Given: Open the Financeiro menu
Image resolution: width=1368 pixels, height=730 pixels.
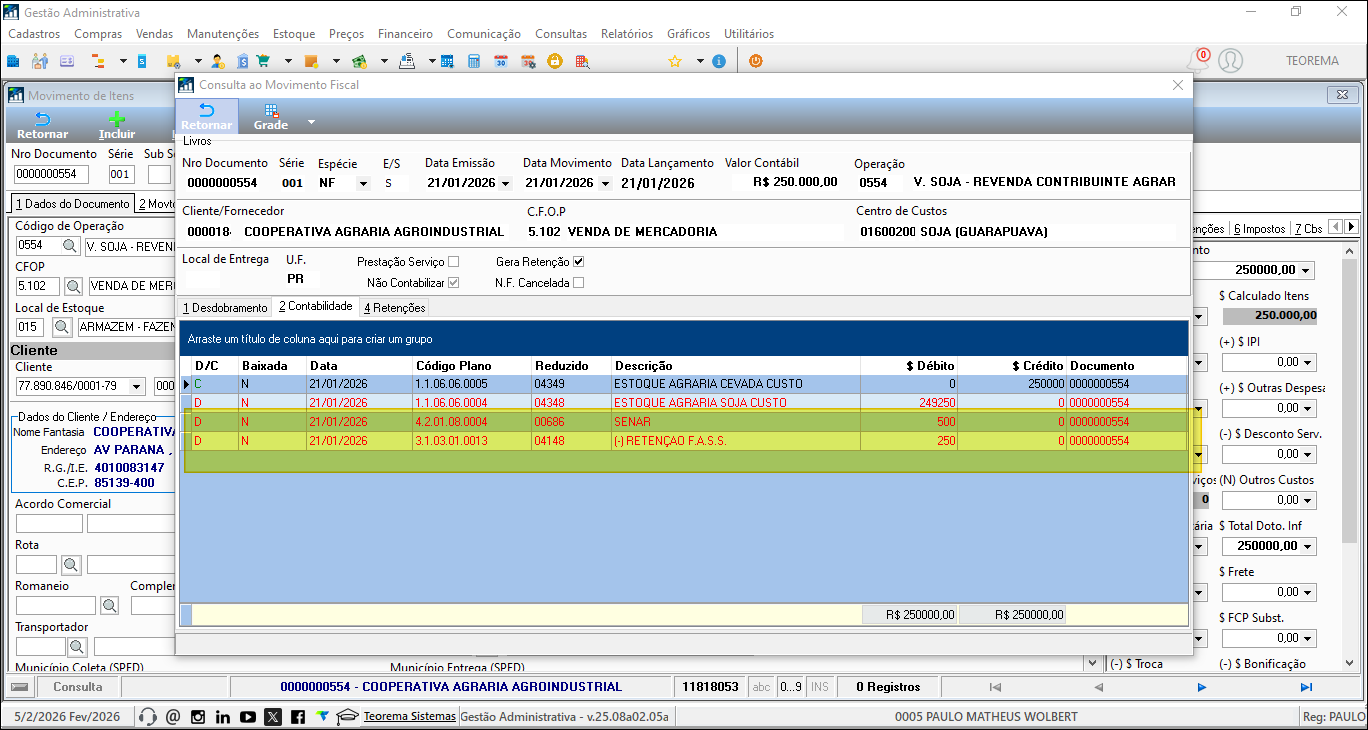Looking at the screenshot, I should [x=405, y=33].
